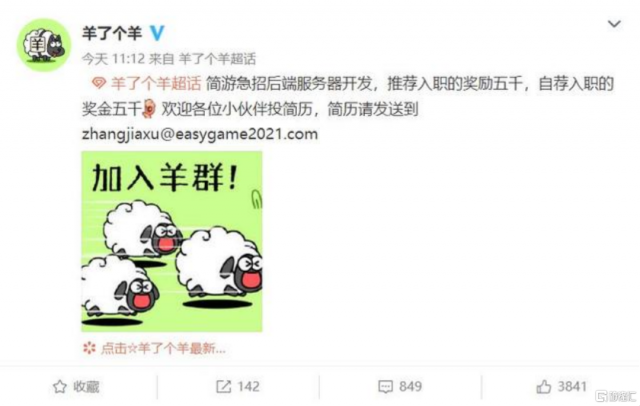This screenshot has width=640, height=406.
Task: Open the 点击☆羊了个羊最新 link
Action: tap(163, 348)
